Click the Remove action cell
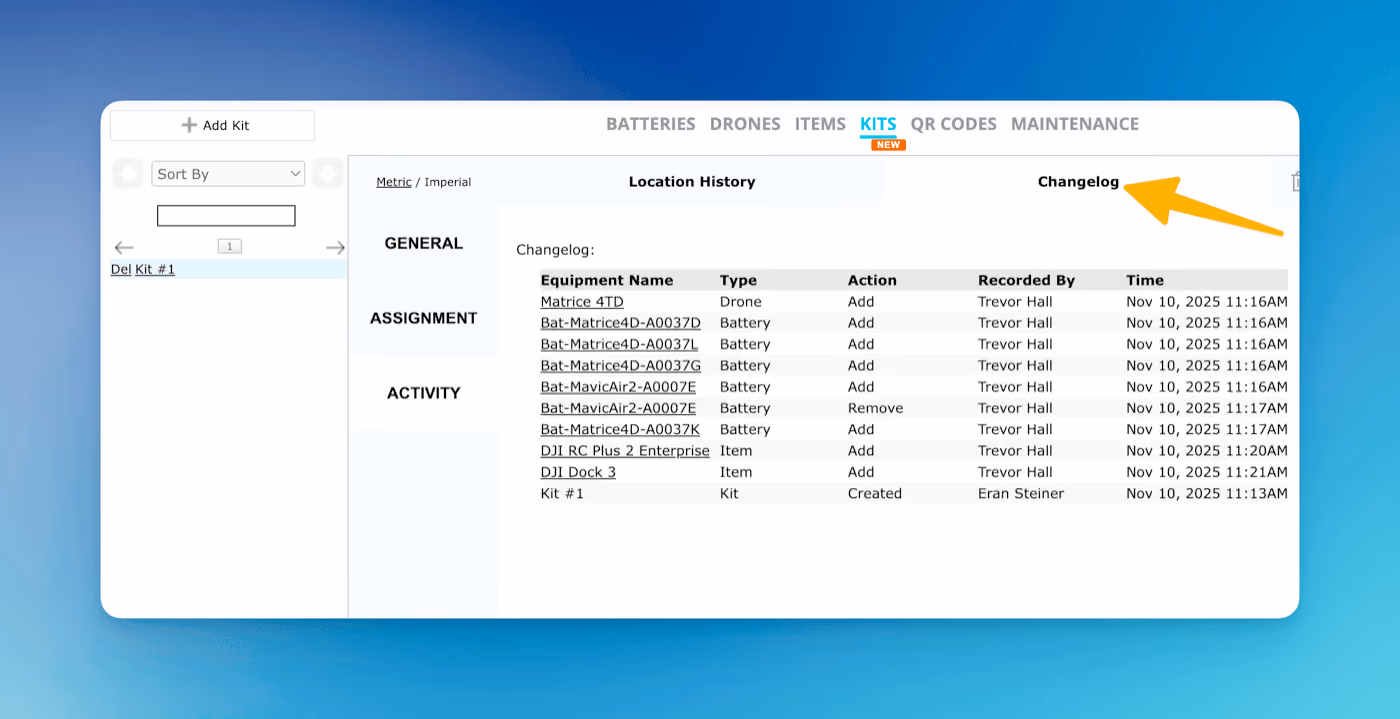Image resolution: width=1400 pixels, height=719 pixels. tap(875, 408)
